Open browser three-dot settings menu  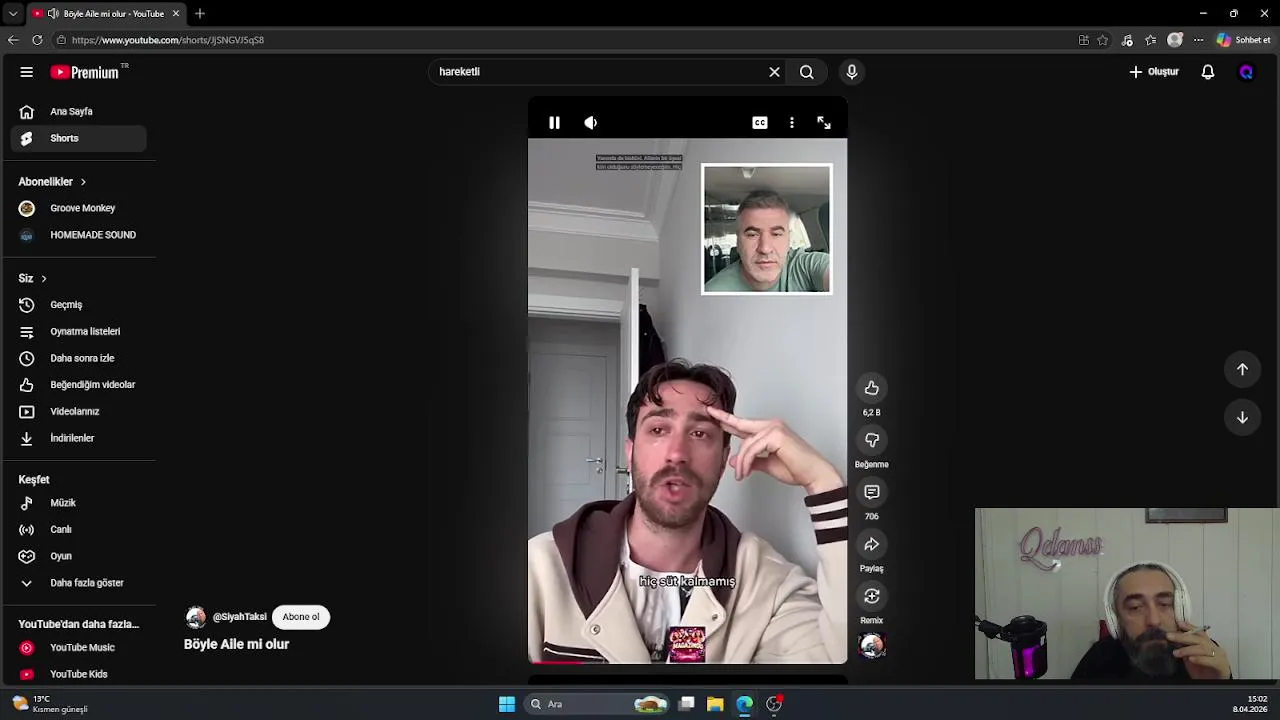tap(1199, 40)
